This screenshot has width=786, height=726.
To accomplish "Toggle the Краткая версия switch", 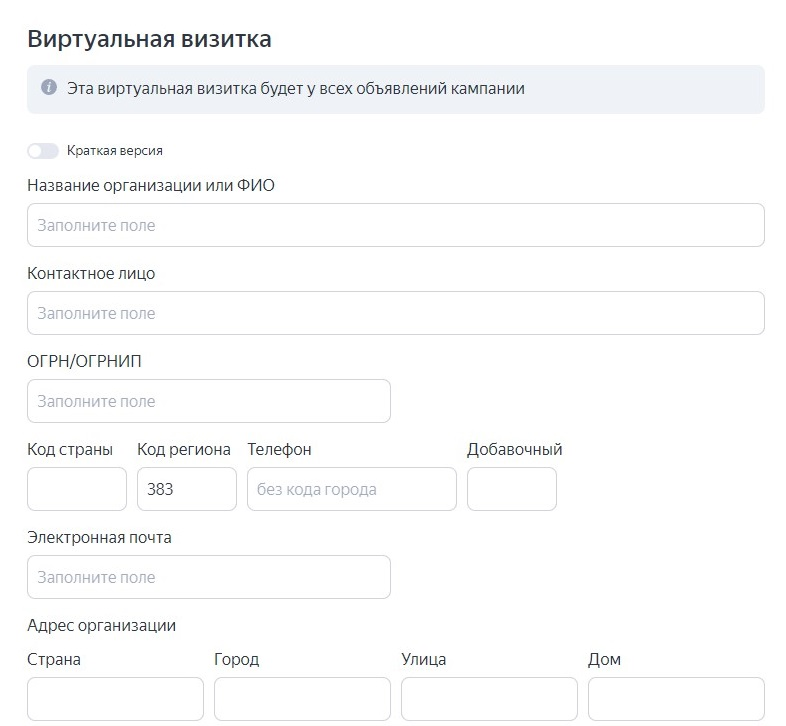I will 43,150.
